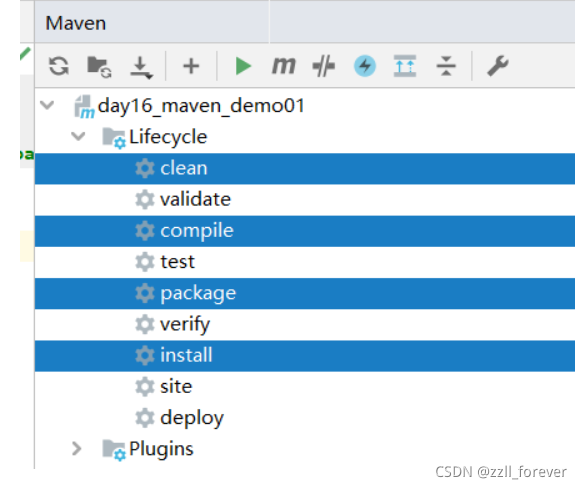Image resolution: width=582 pixels, height=489 pixels.
Task: Click gear icon beside validate
Action: pos(145,199)
